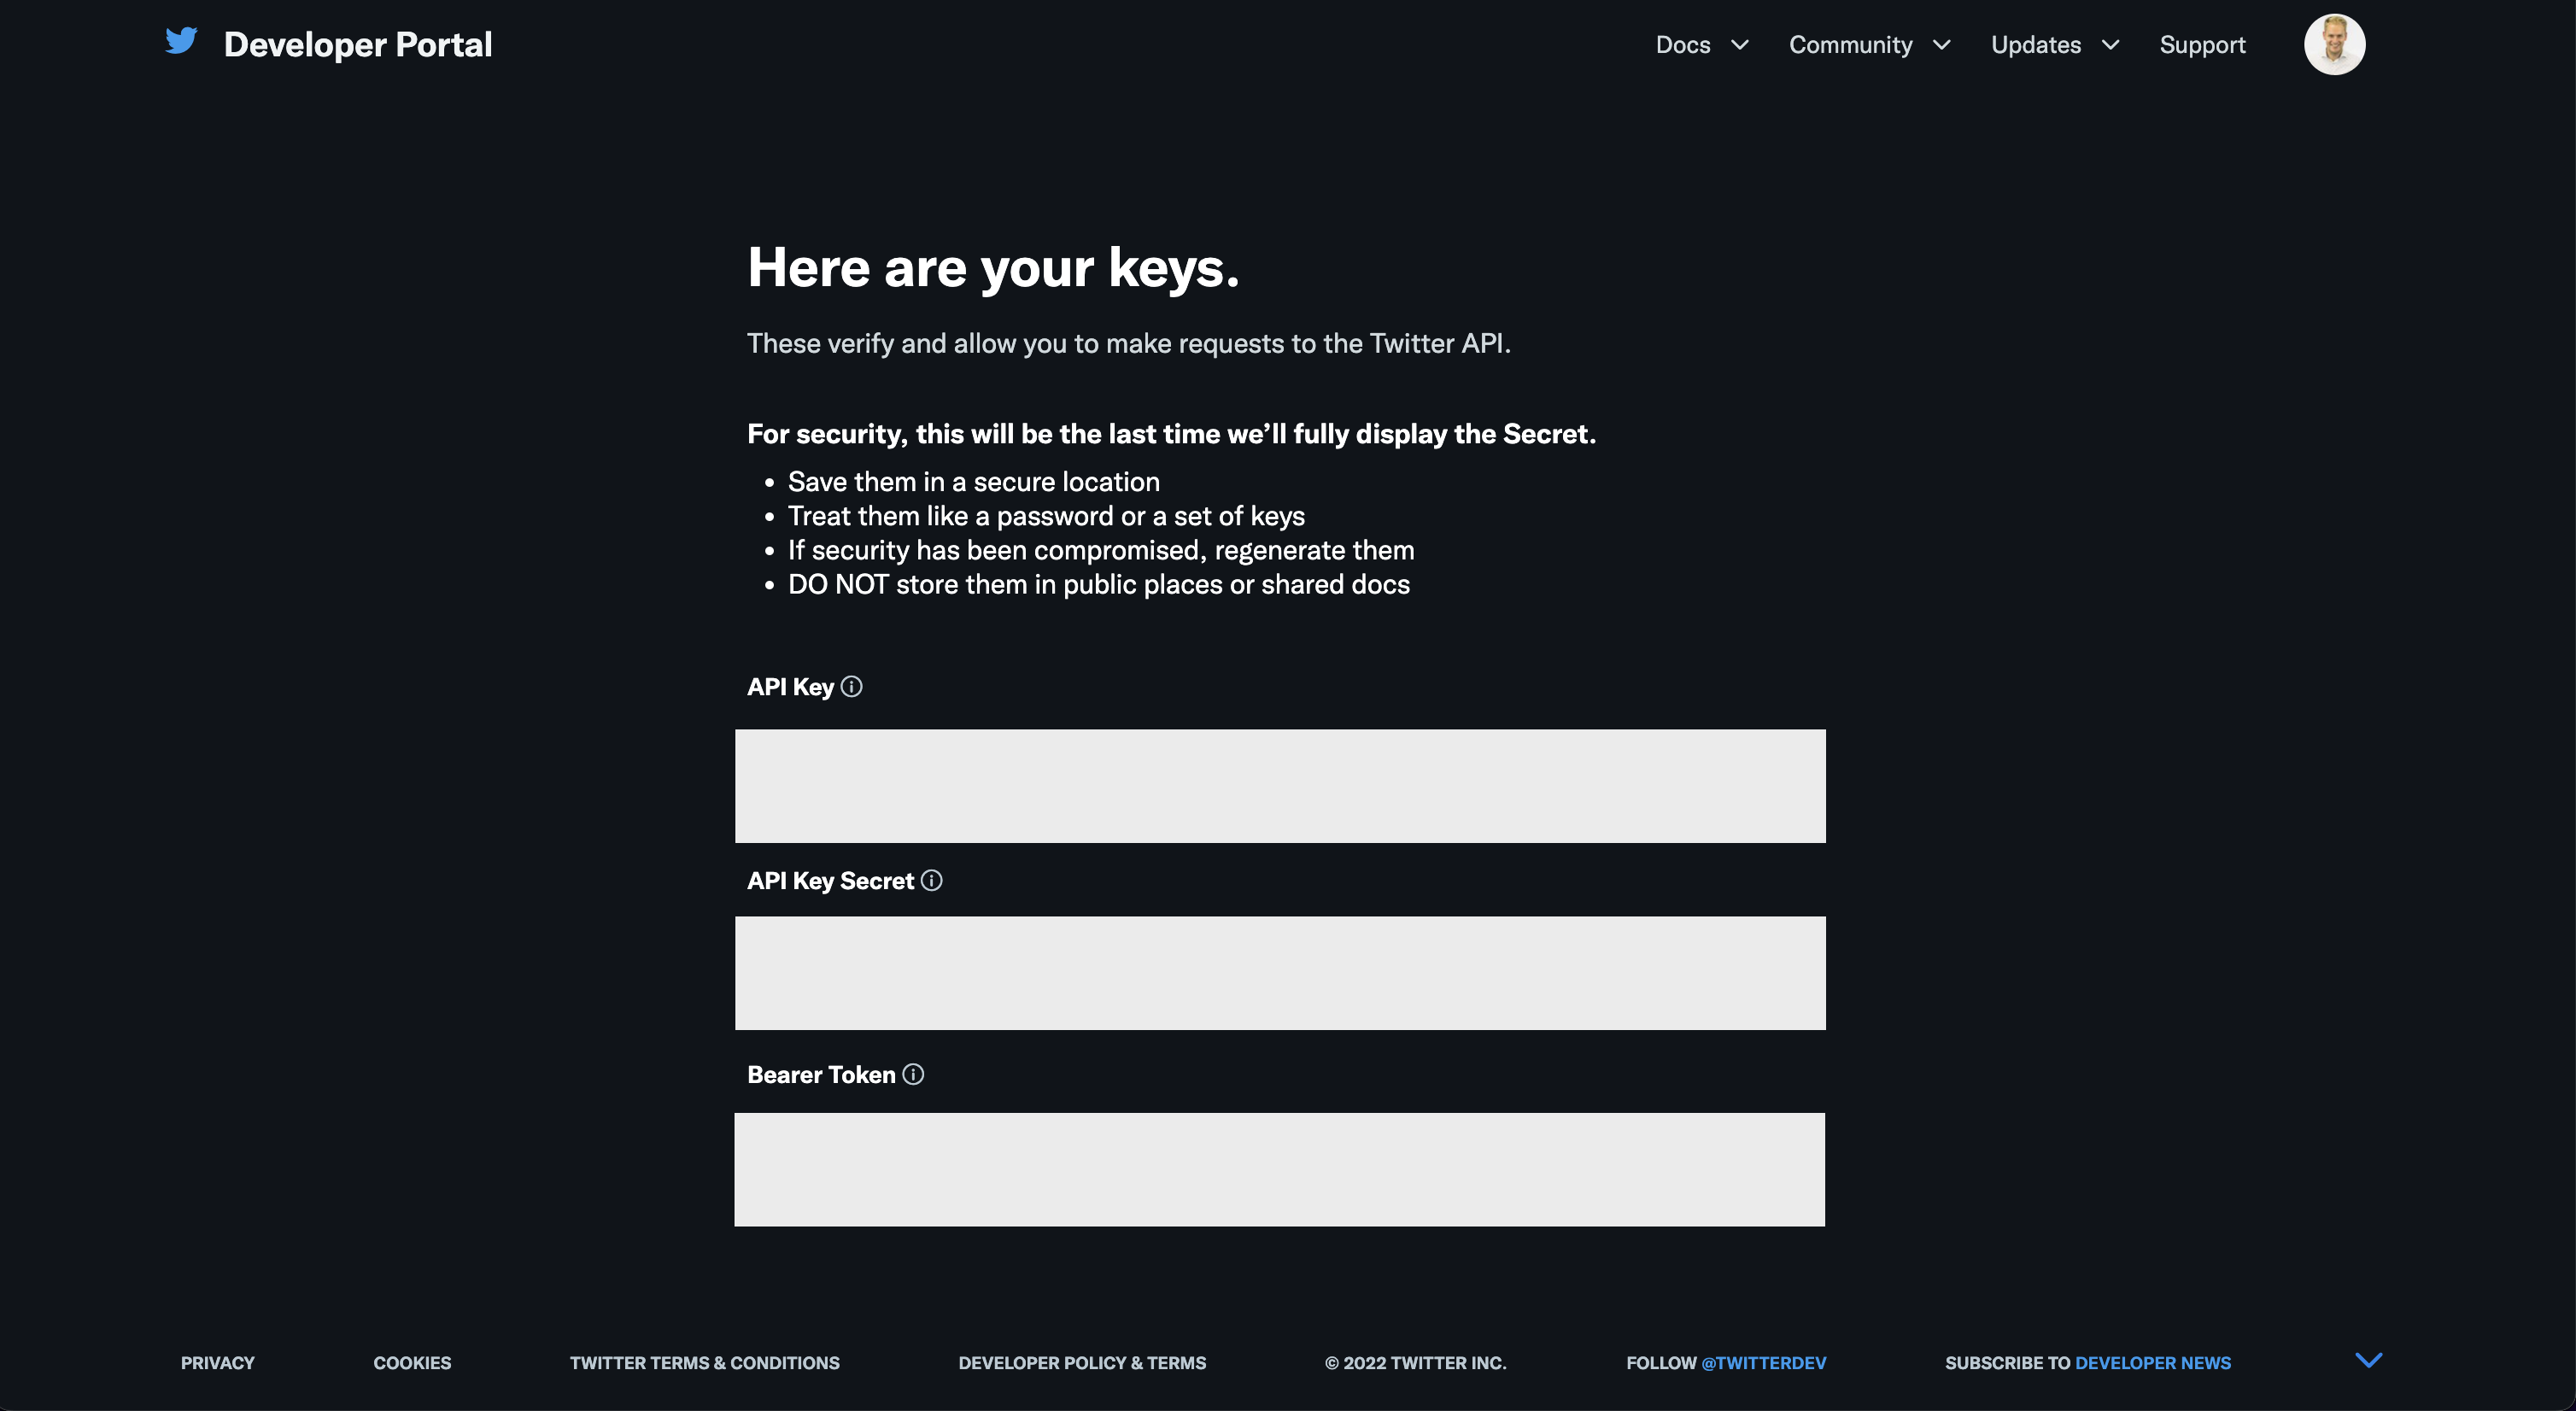This screenshot has height=1411, width=2576.
Task: Click the Twitter bird logo
Action: pyautogui.click(x=181, y=41)
